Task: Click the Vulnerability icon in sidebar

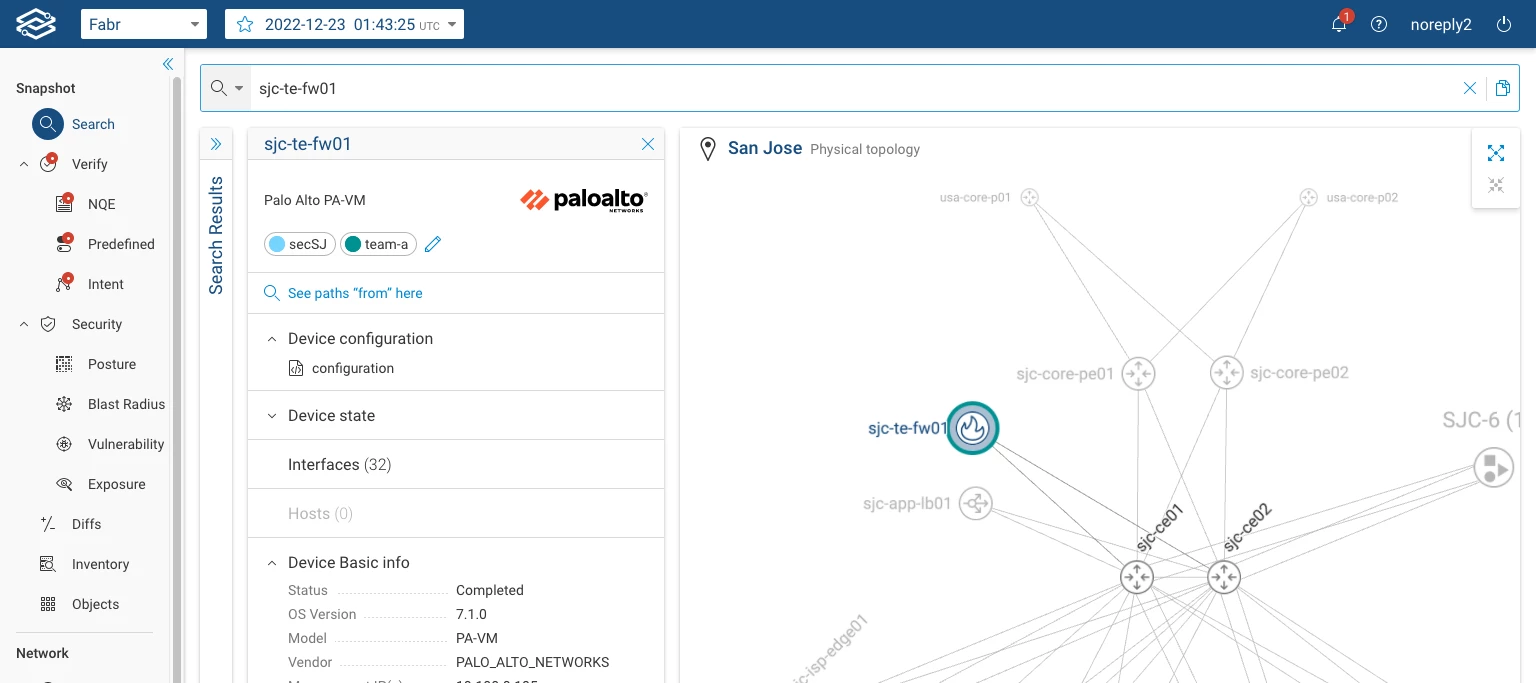Action: click(64, 444)
